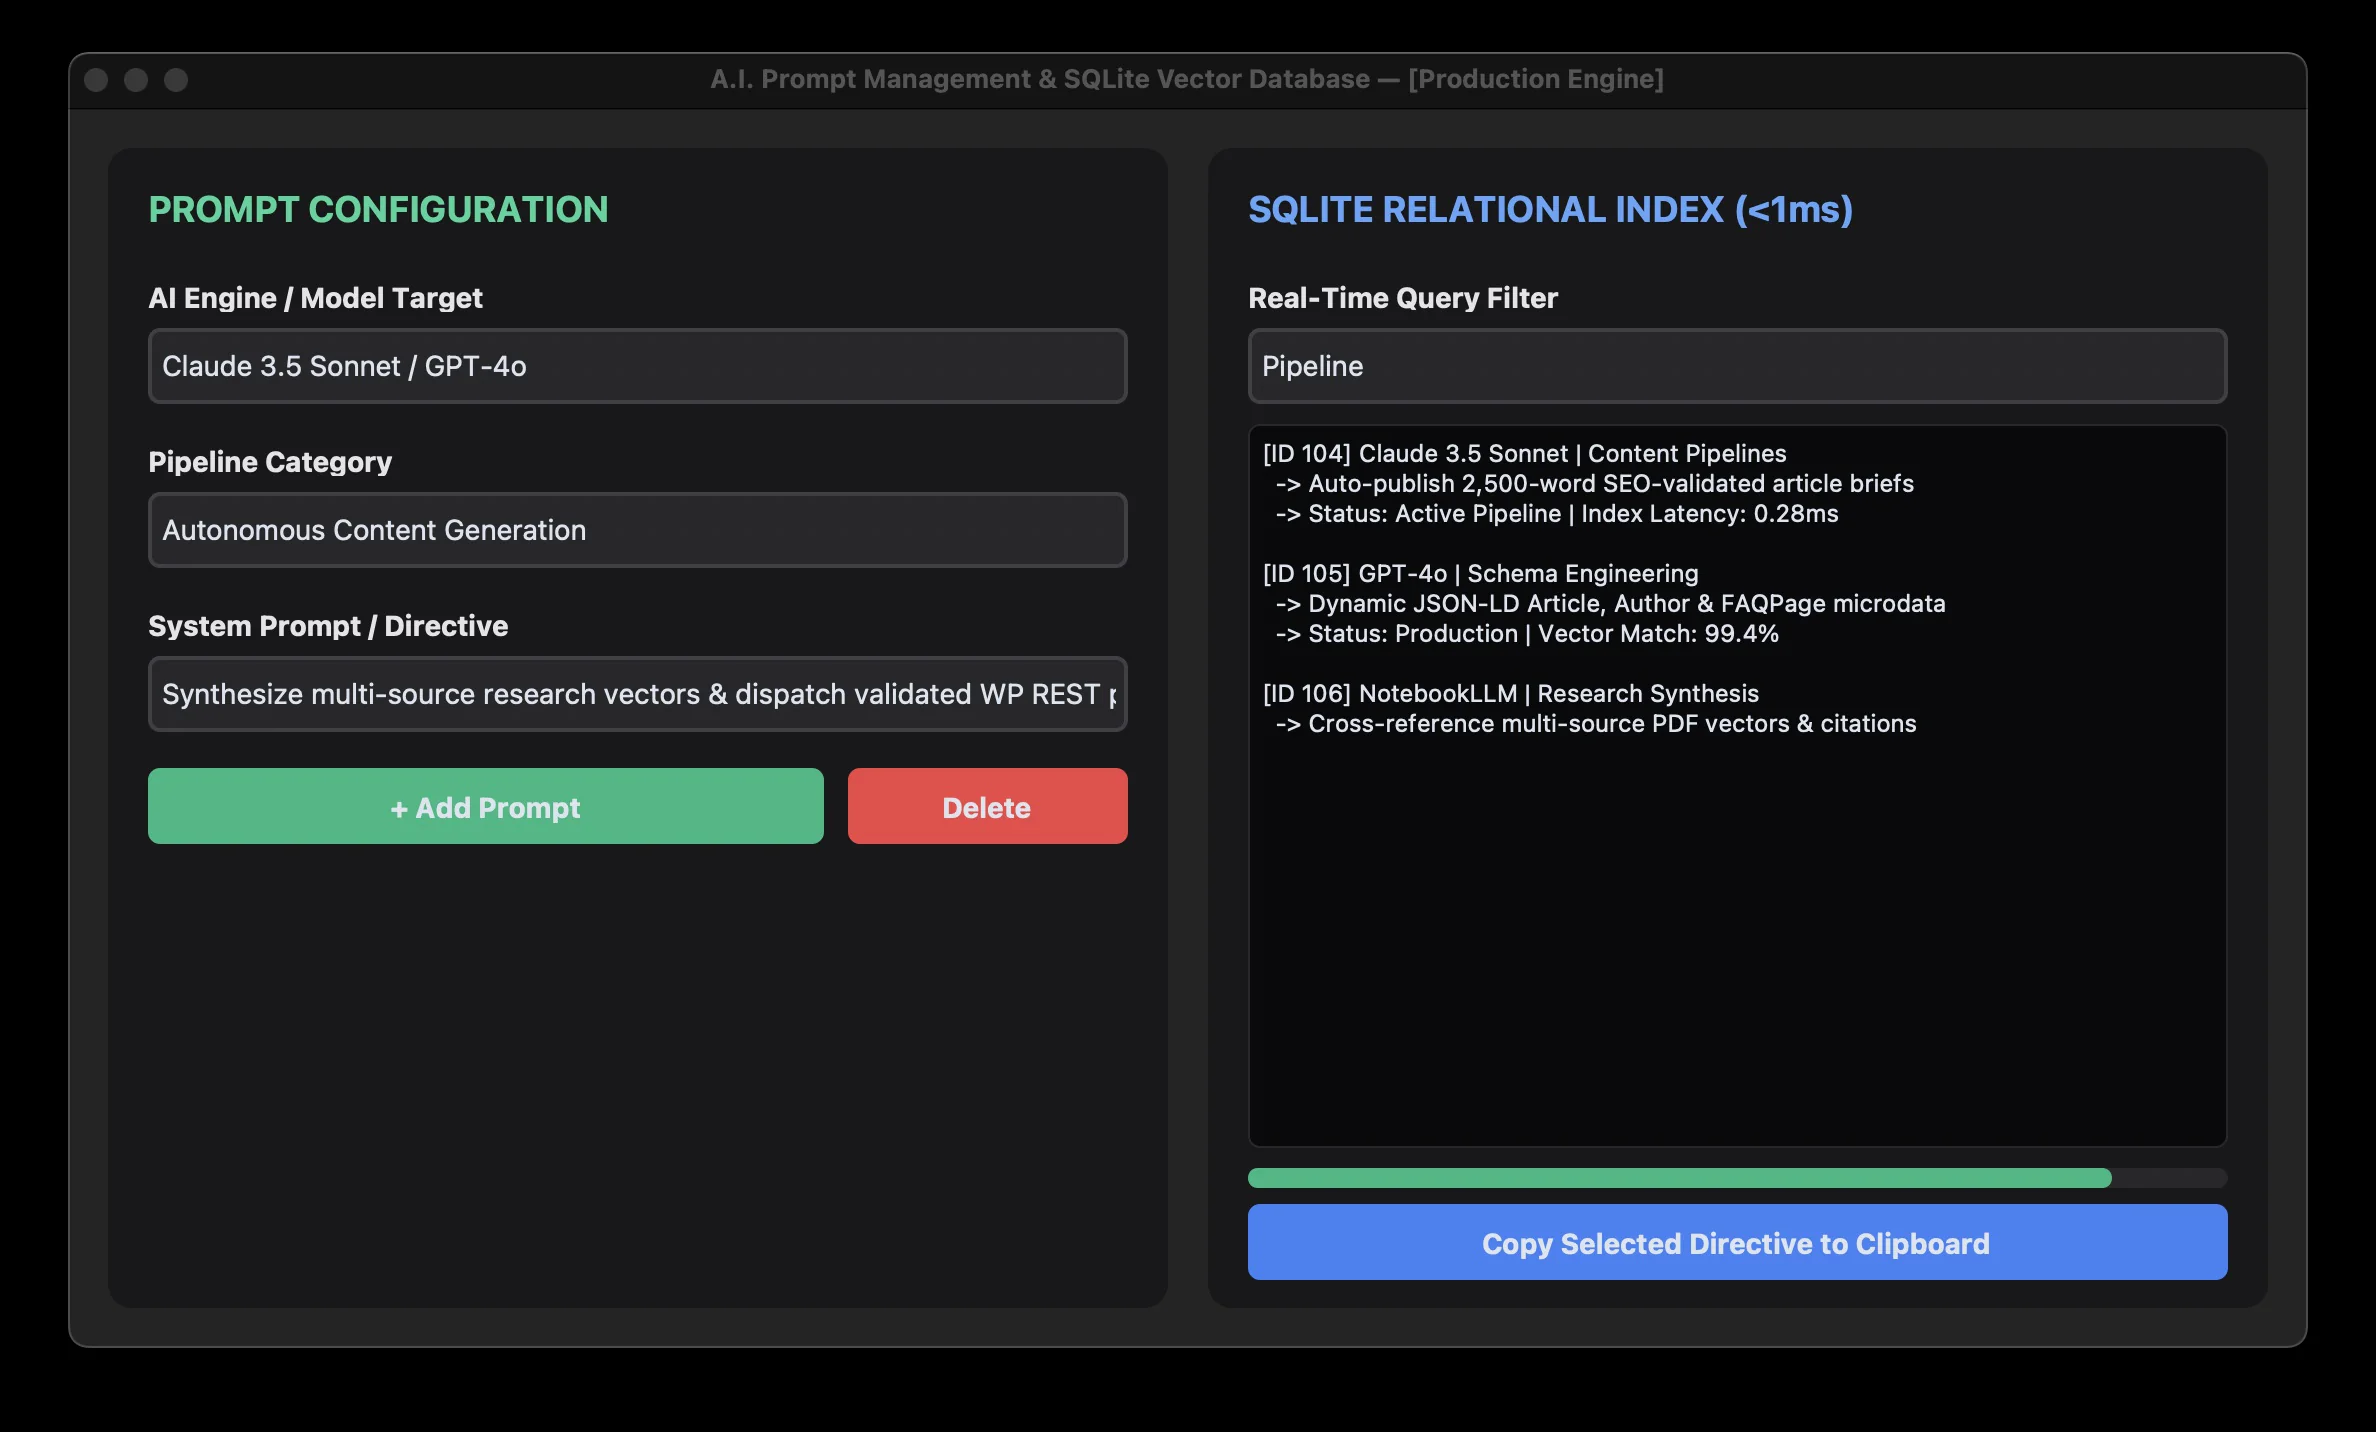Select the [ID 106] NotebookLLM Research Synthesis entry
Screen dimensions: 2376x1432
pos(1510,693)
